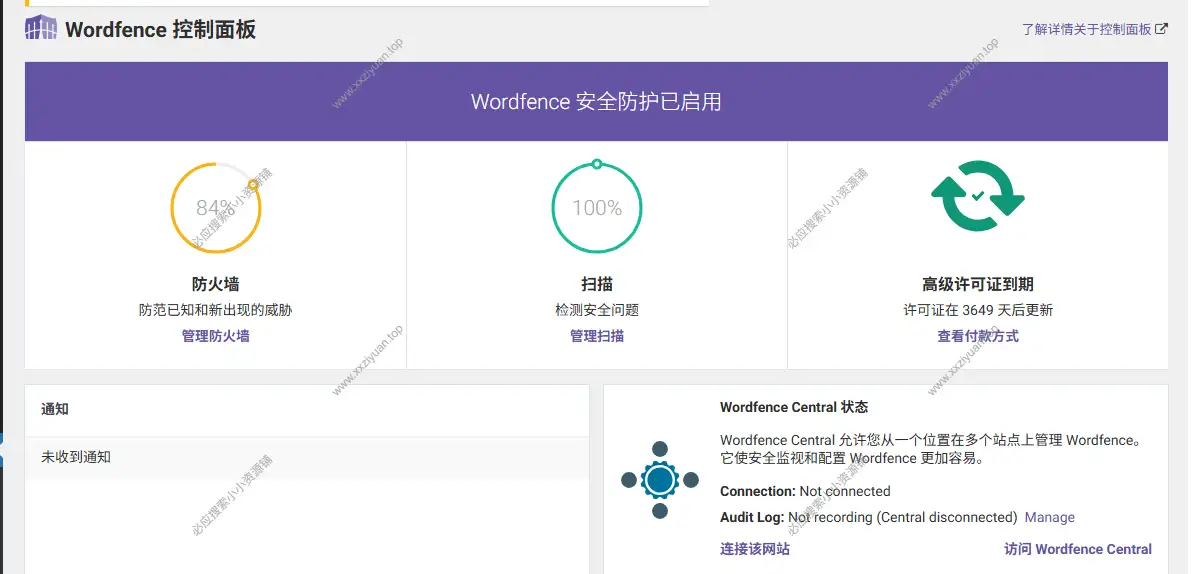Screen dimensions: 1191x574
Task: Open 管理防火墙 link
Action: 215,336
